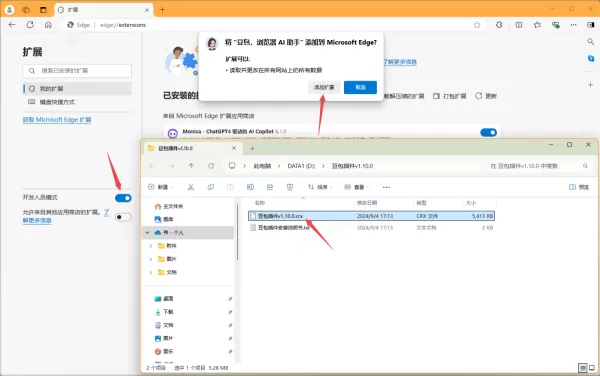Click Explorer copy icon
Screen dimensions: 600x376
[x=210, y=187]
